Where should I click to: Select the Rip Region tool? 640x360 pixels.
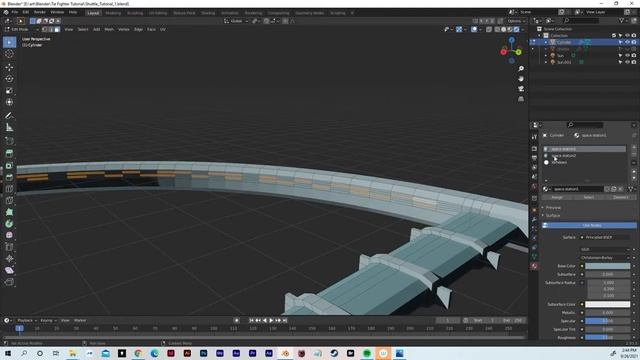click(9, 282)
